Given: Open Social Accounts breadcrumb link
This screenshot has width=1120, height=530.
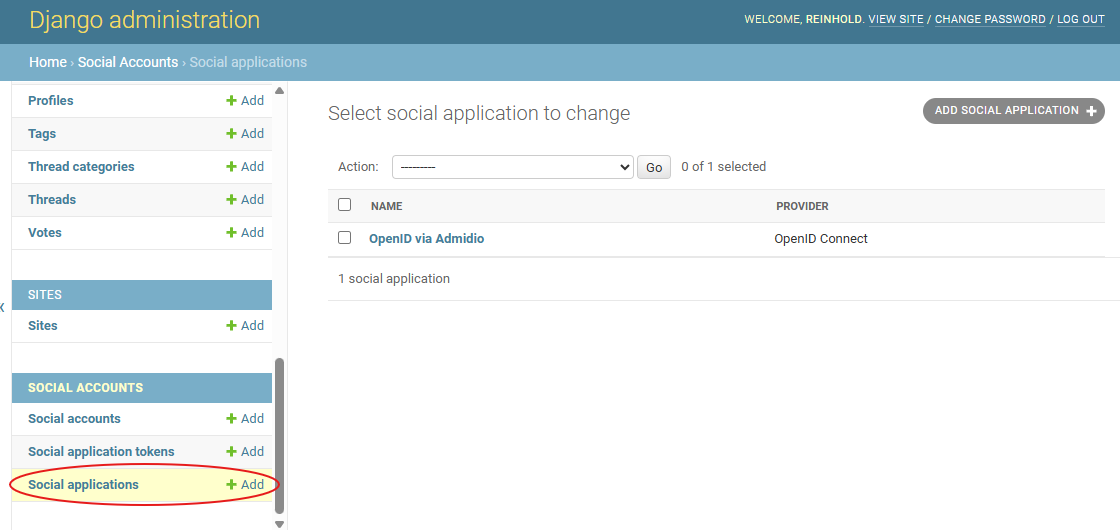Looking at the screenshot, I should click(127, 62).
